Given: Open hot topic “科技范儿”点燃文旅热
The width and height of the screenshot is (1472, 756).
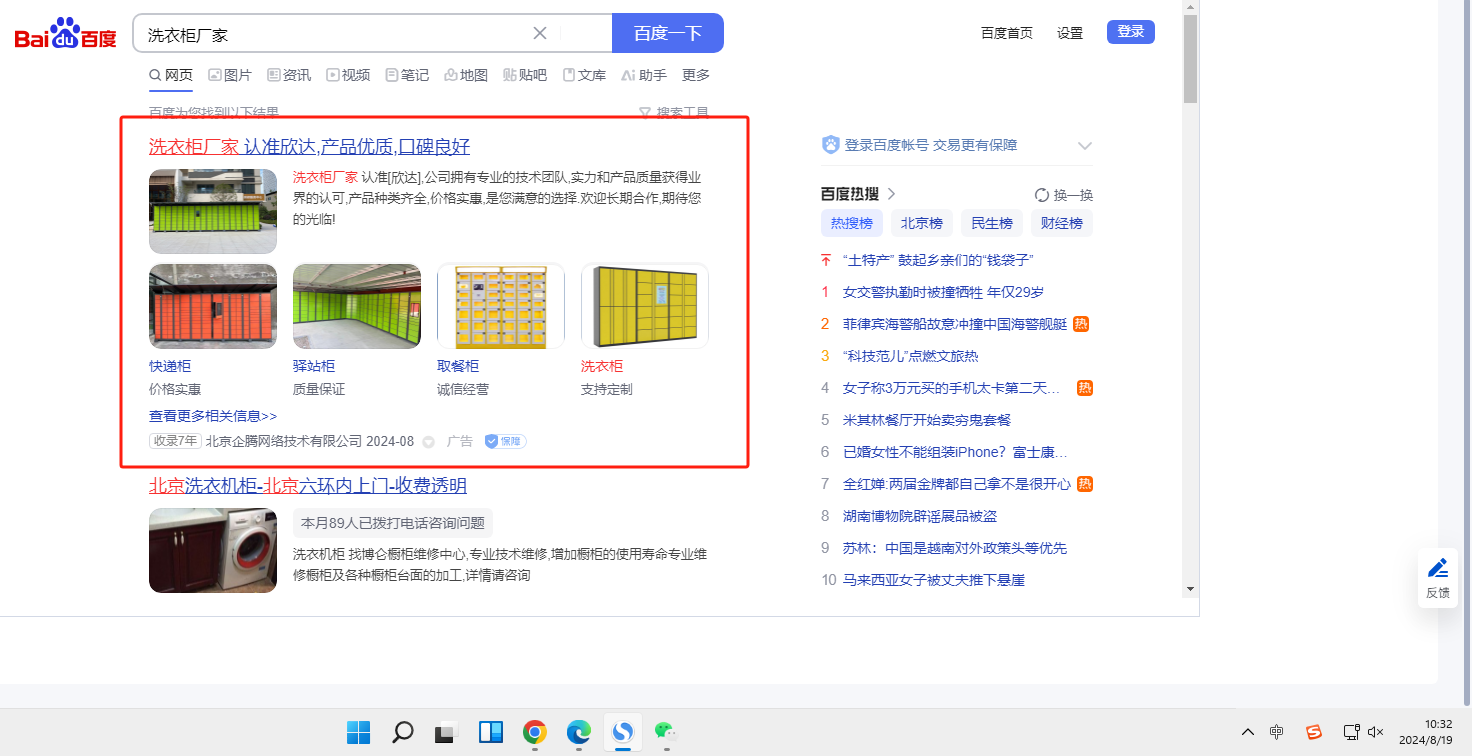Looking at the screenshot, I should click(x=911, y=356).
